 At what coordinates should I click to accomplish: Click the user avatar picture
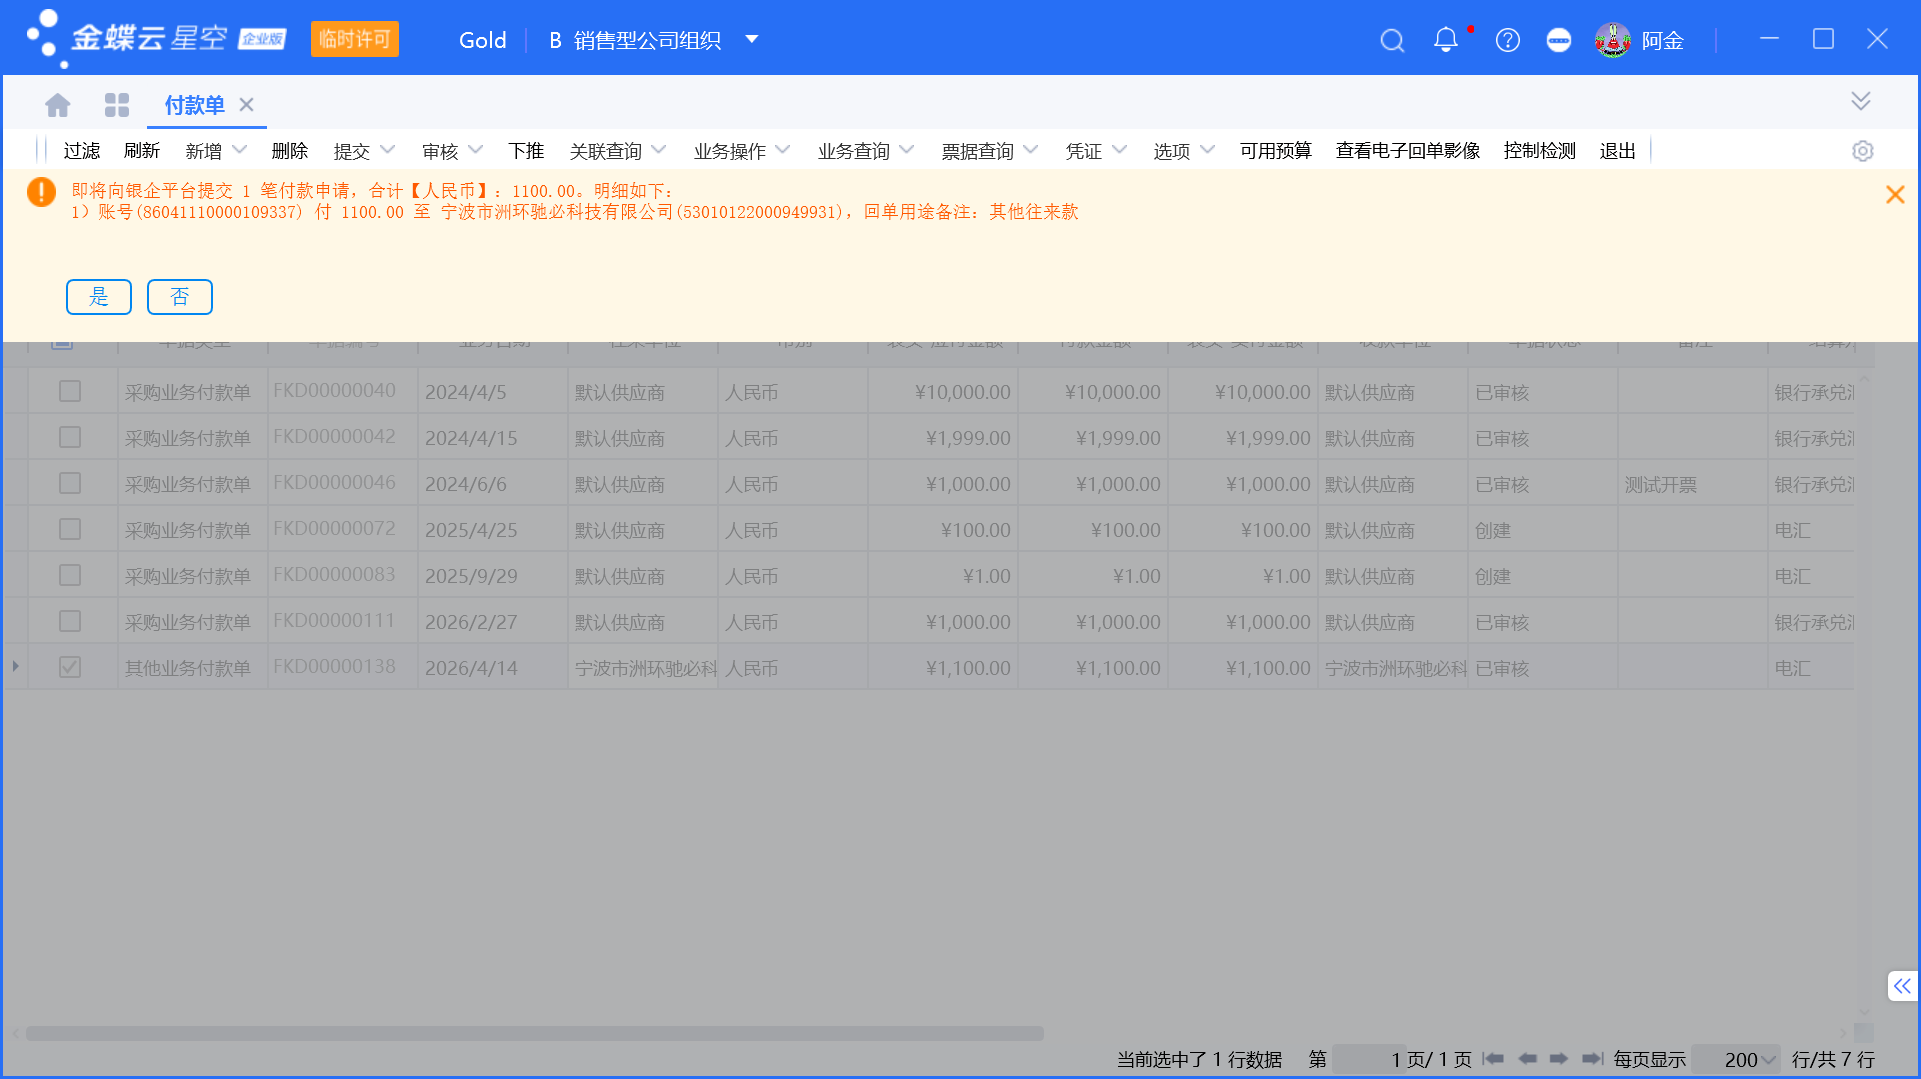1612,40
